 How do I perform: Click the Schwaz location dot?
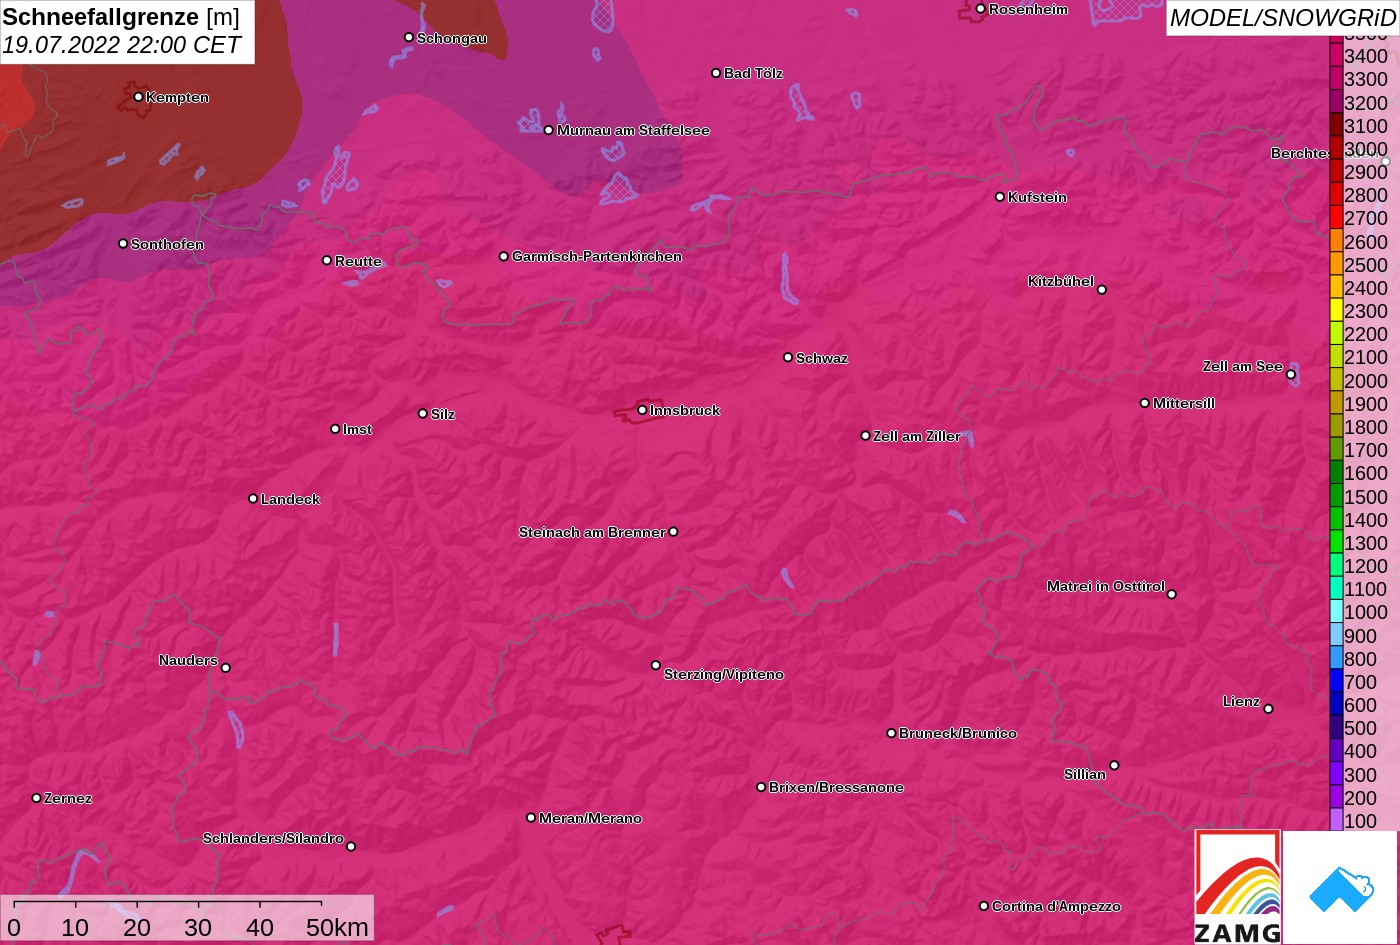click(788, 357)
